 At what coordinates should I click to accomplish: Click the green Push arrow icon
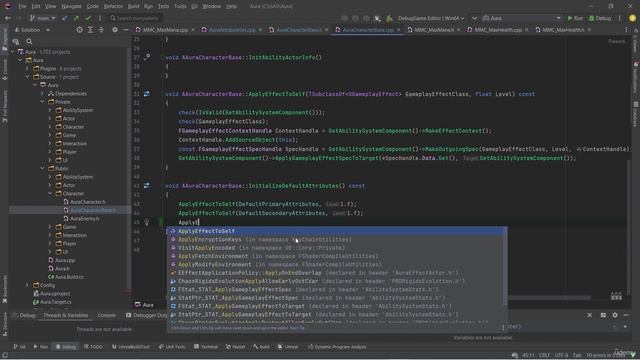click(x=76, y=18)
